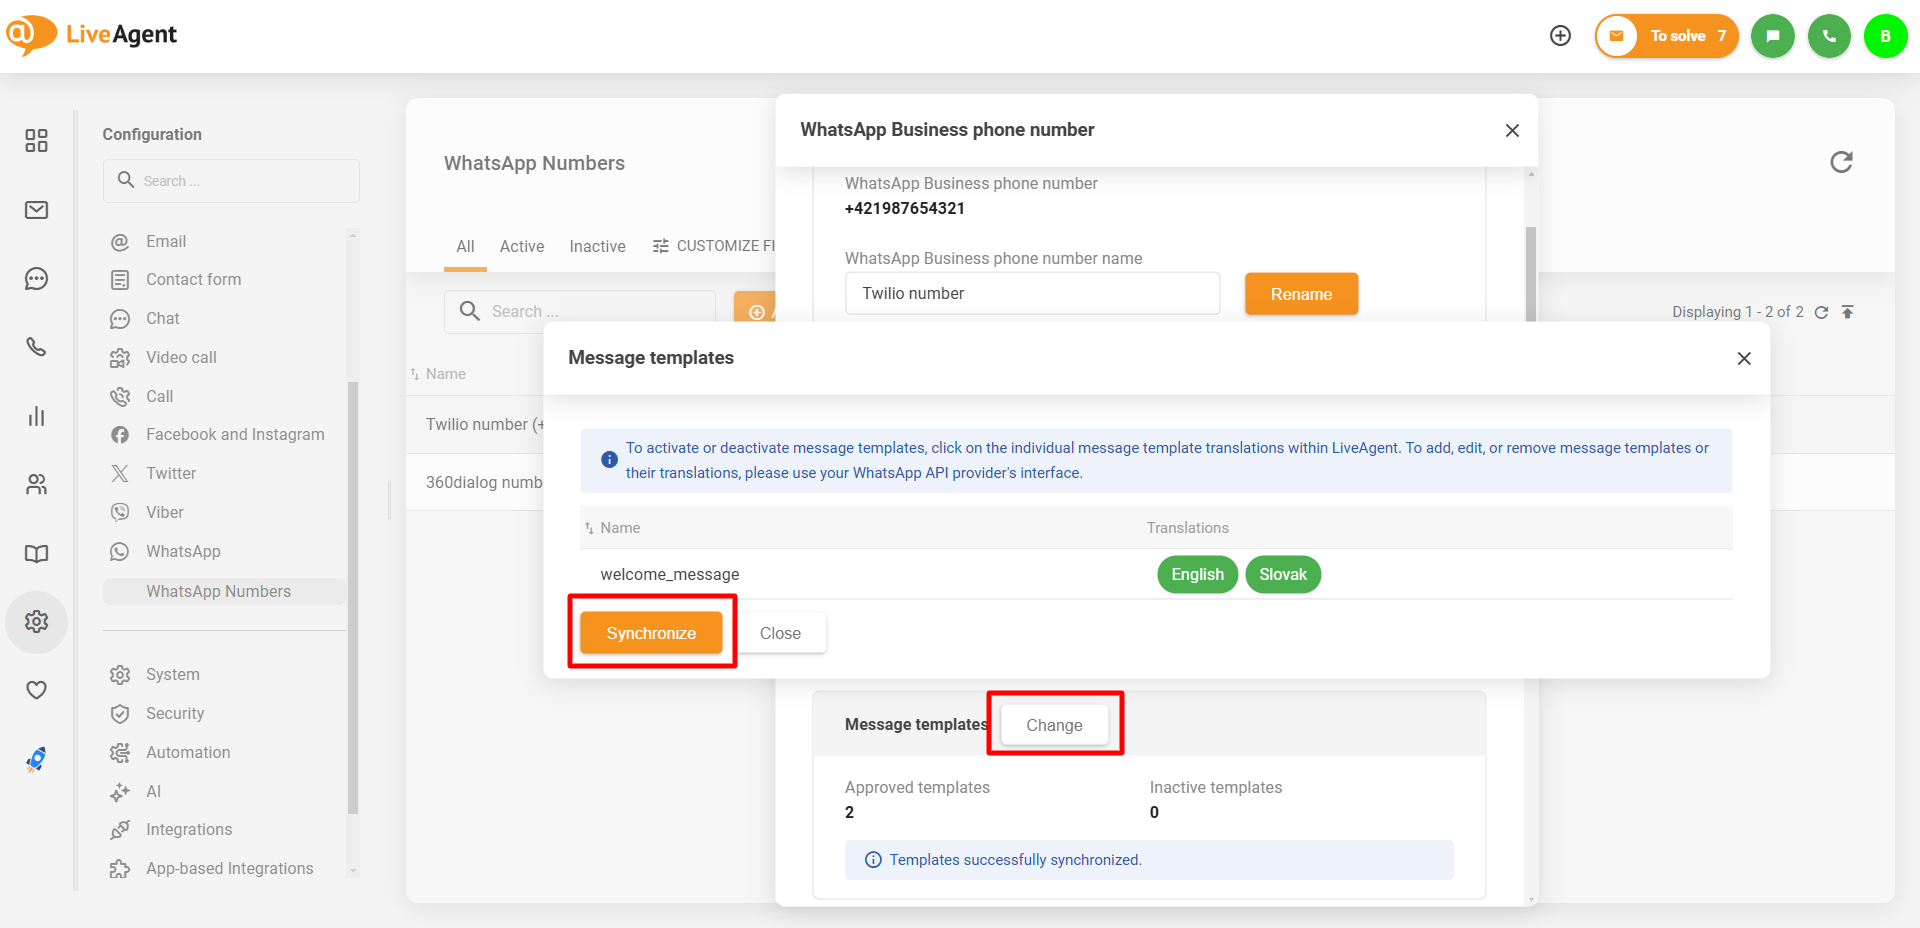Open the reports bar chart icon

tap(37, 416)
